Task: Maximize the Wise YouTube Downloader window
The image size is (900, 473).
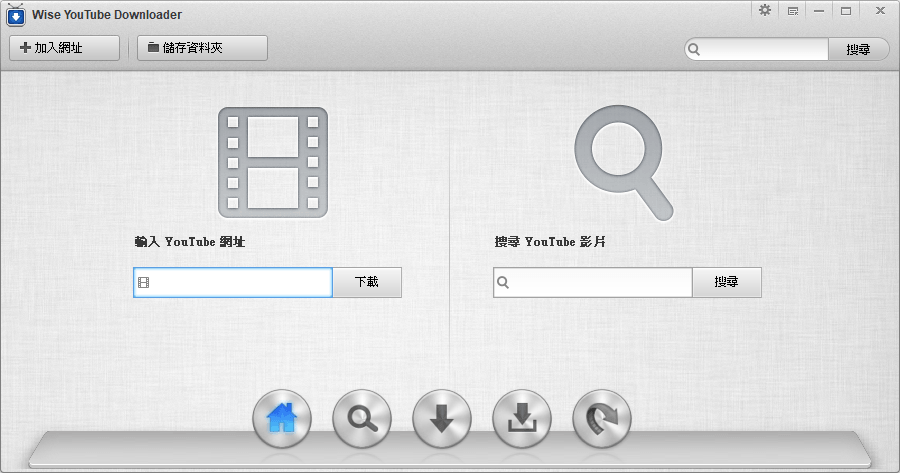Action: click(846, 11)
